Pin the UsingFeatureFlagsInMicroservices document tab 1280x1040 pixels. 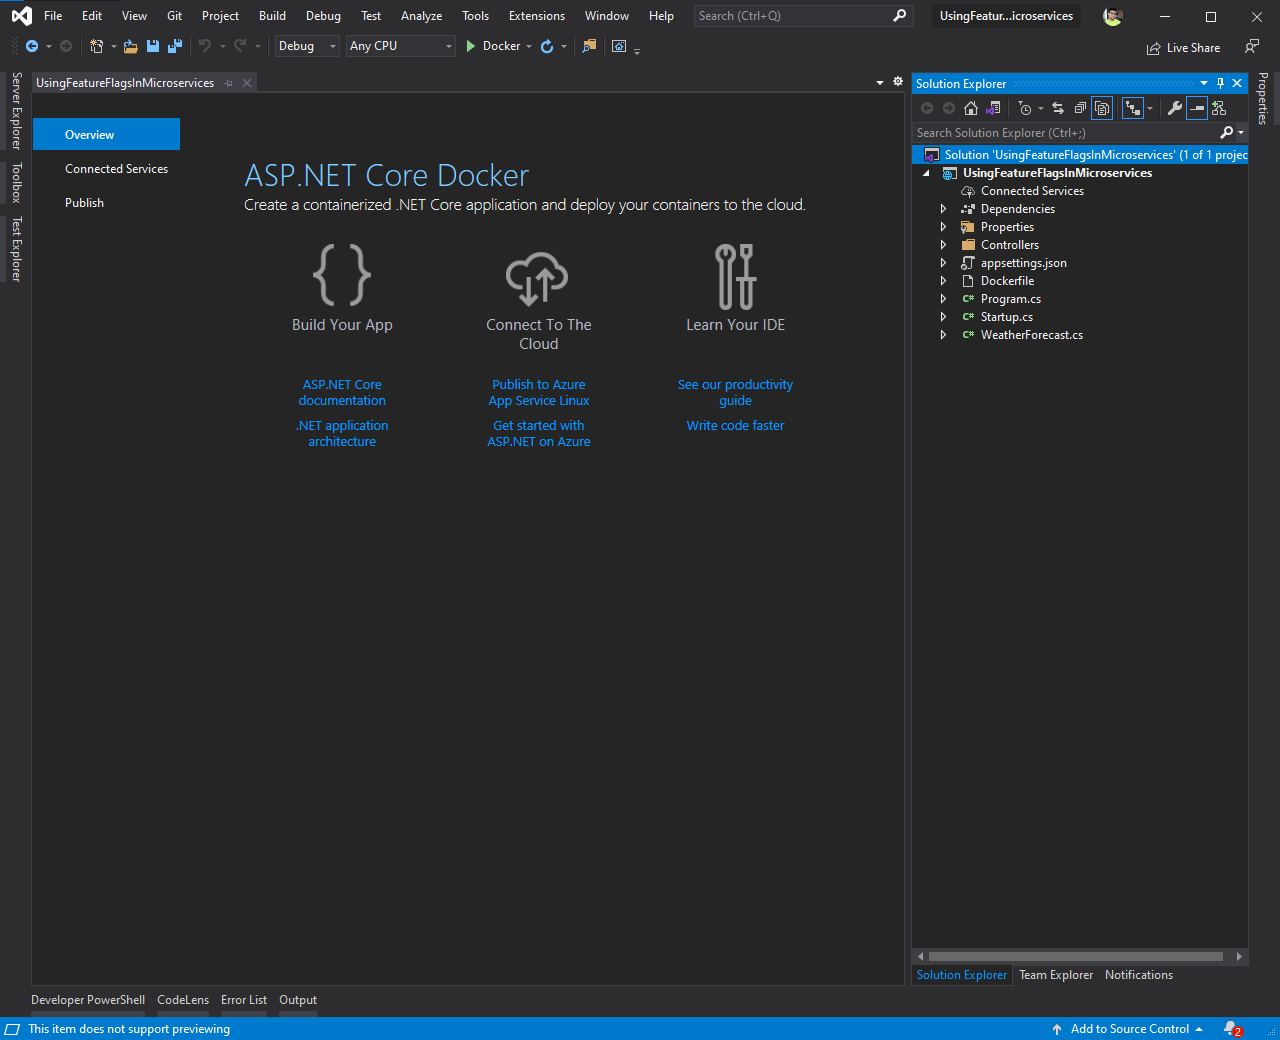click(x=229, y=83)
